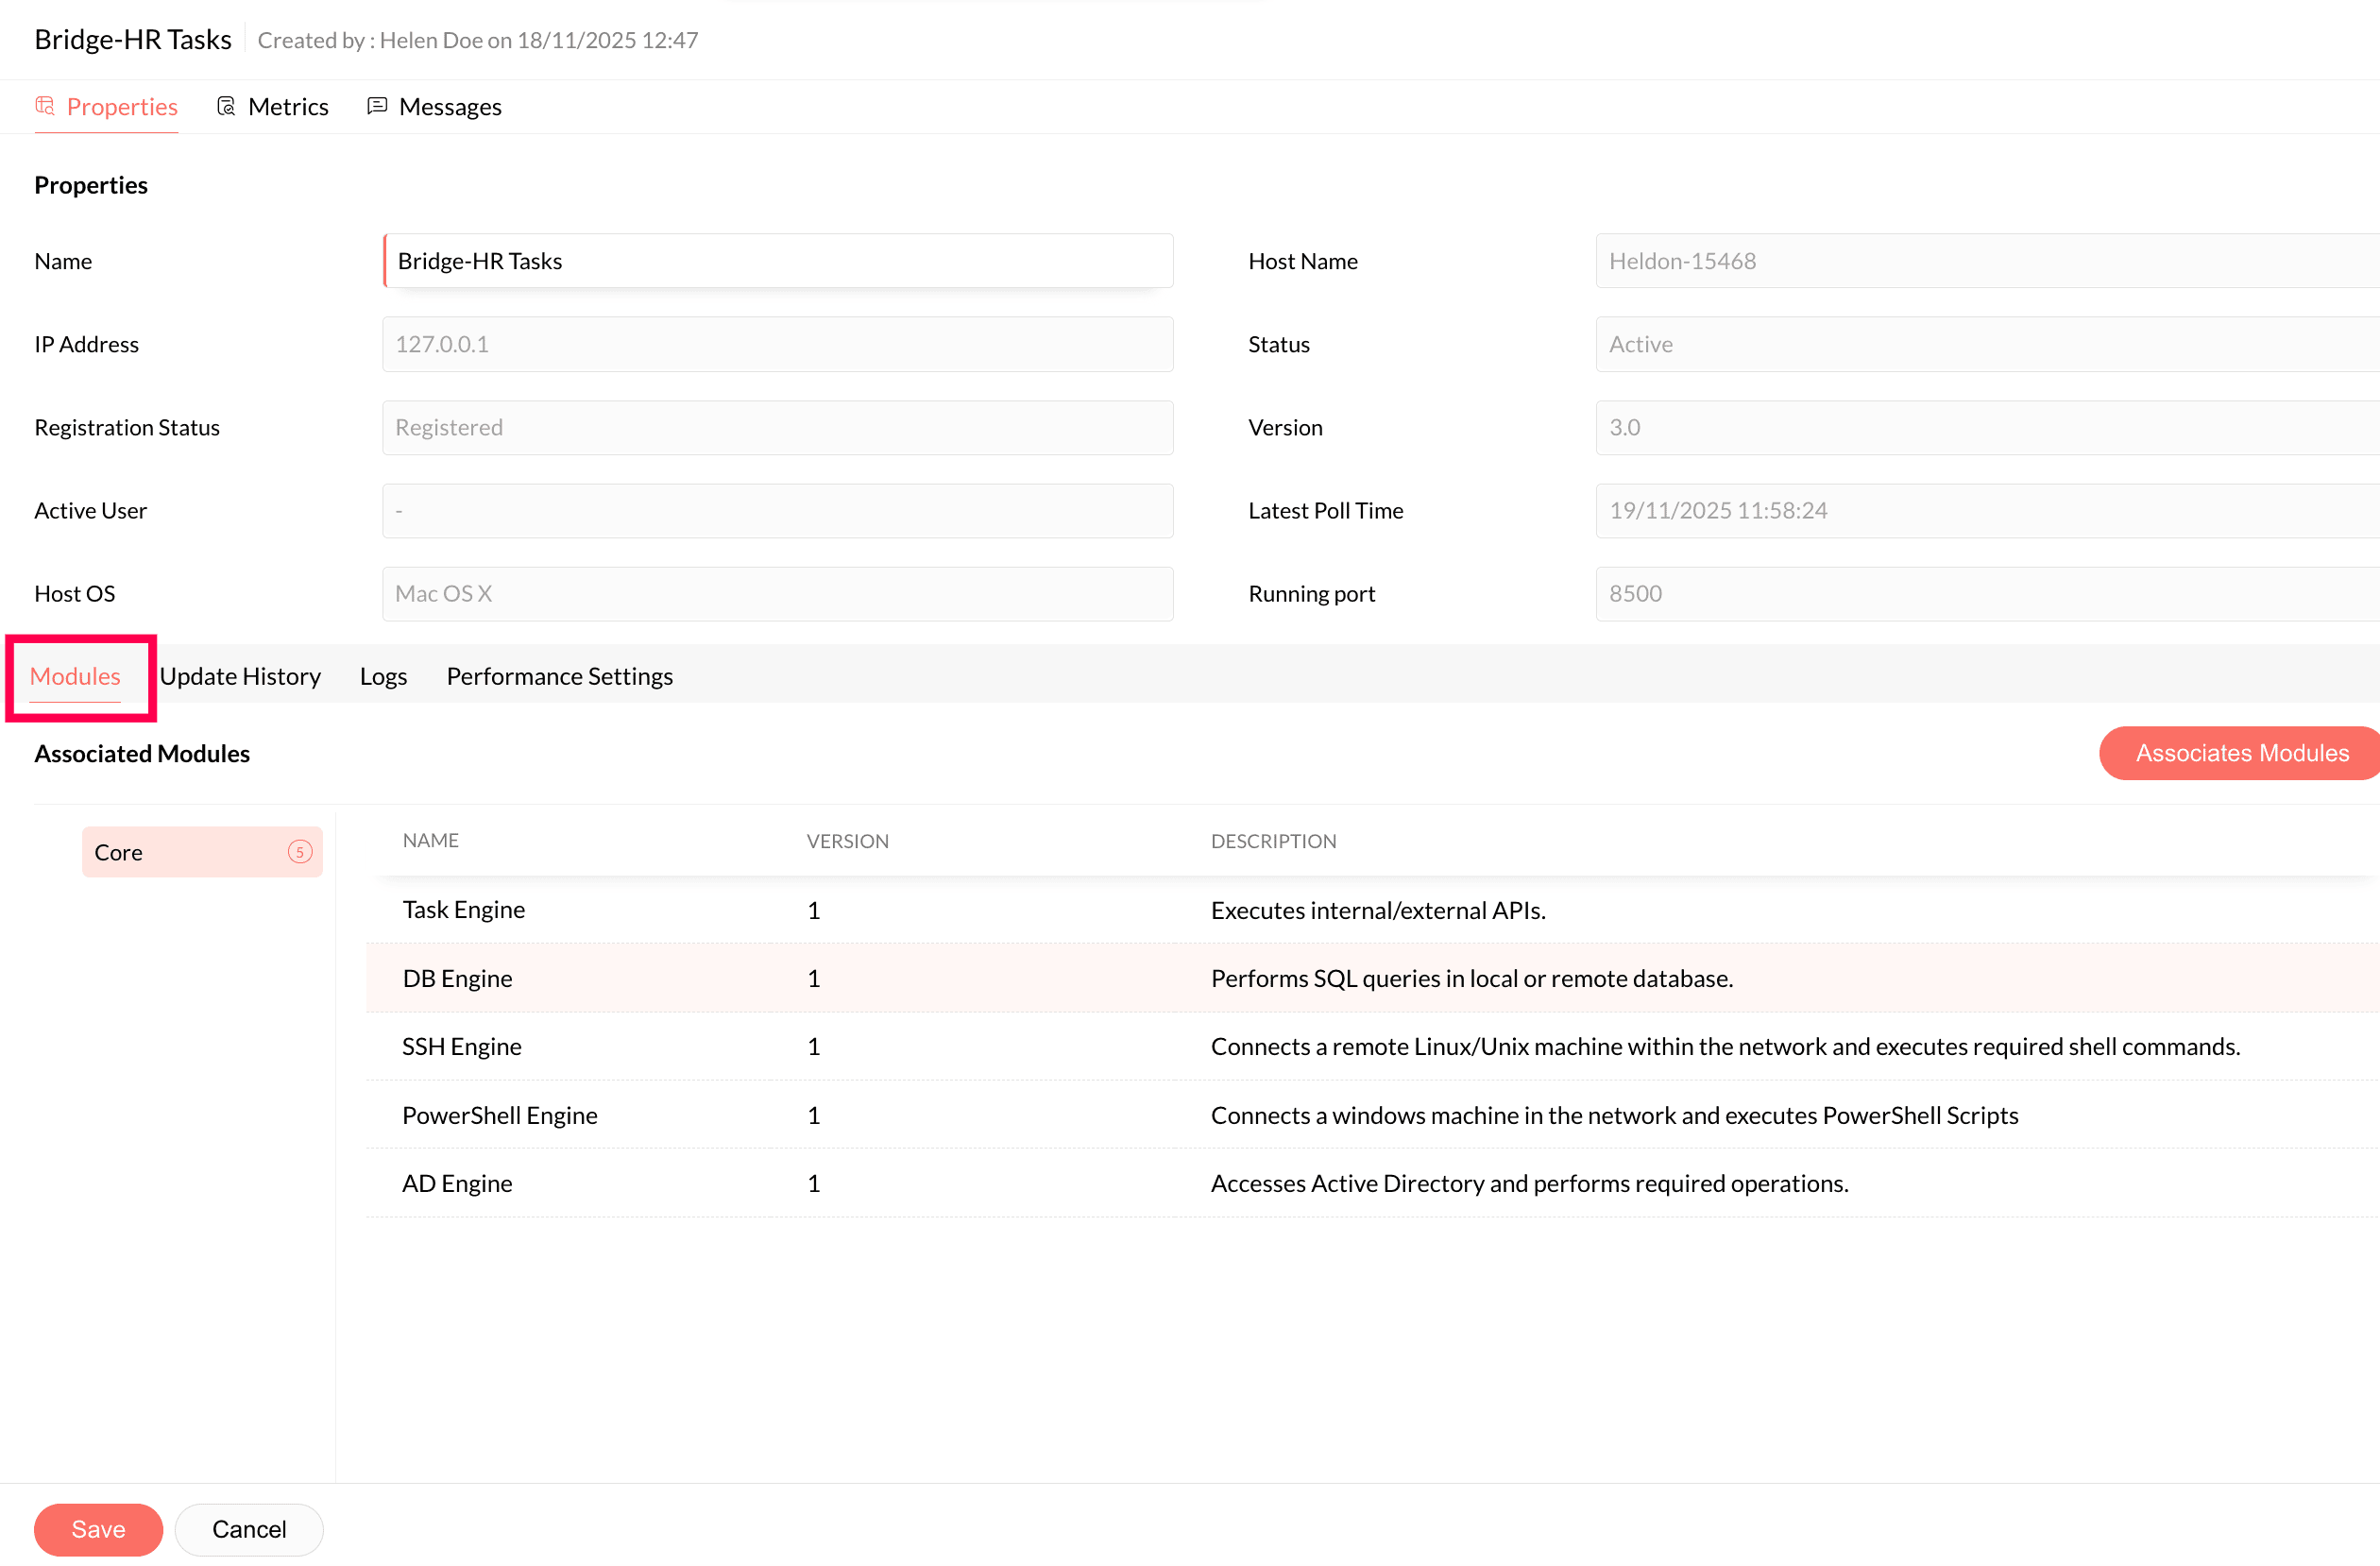Select the Task Engine row
This screenshot has height=1566, width=2380.
pyautogui.click(x=464, y=910)
